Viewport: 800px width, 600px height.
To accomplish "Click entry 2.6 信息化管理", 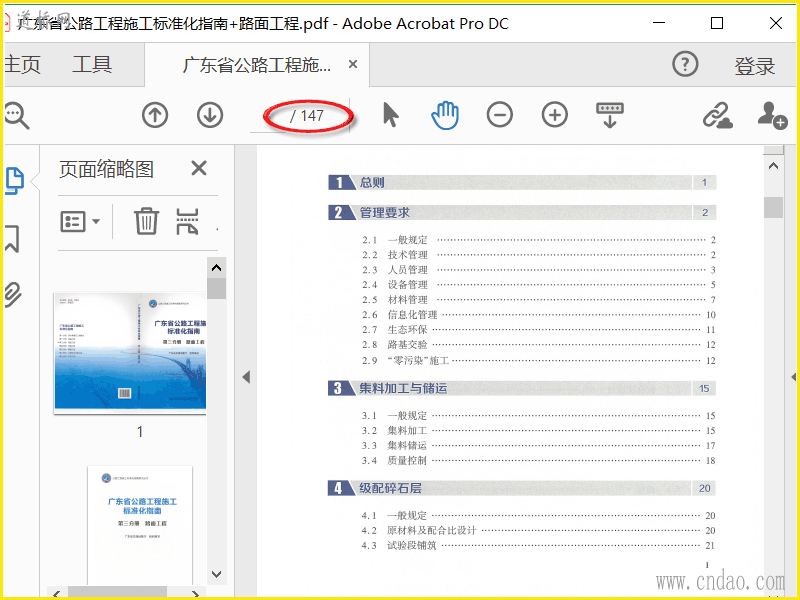I will pos(539,315).
